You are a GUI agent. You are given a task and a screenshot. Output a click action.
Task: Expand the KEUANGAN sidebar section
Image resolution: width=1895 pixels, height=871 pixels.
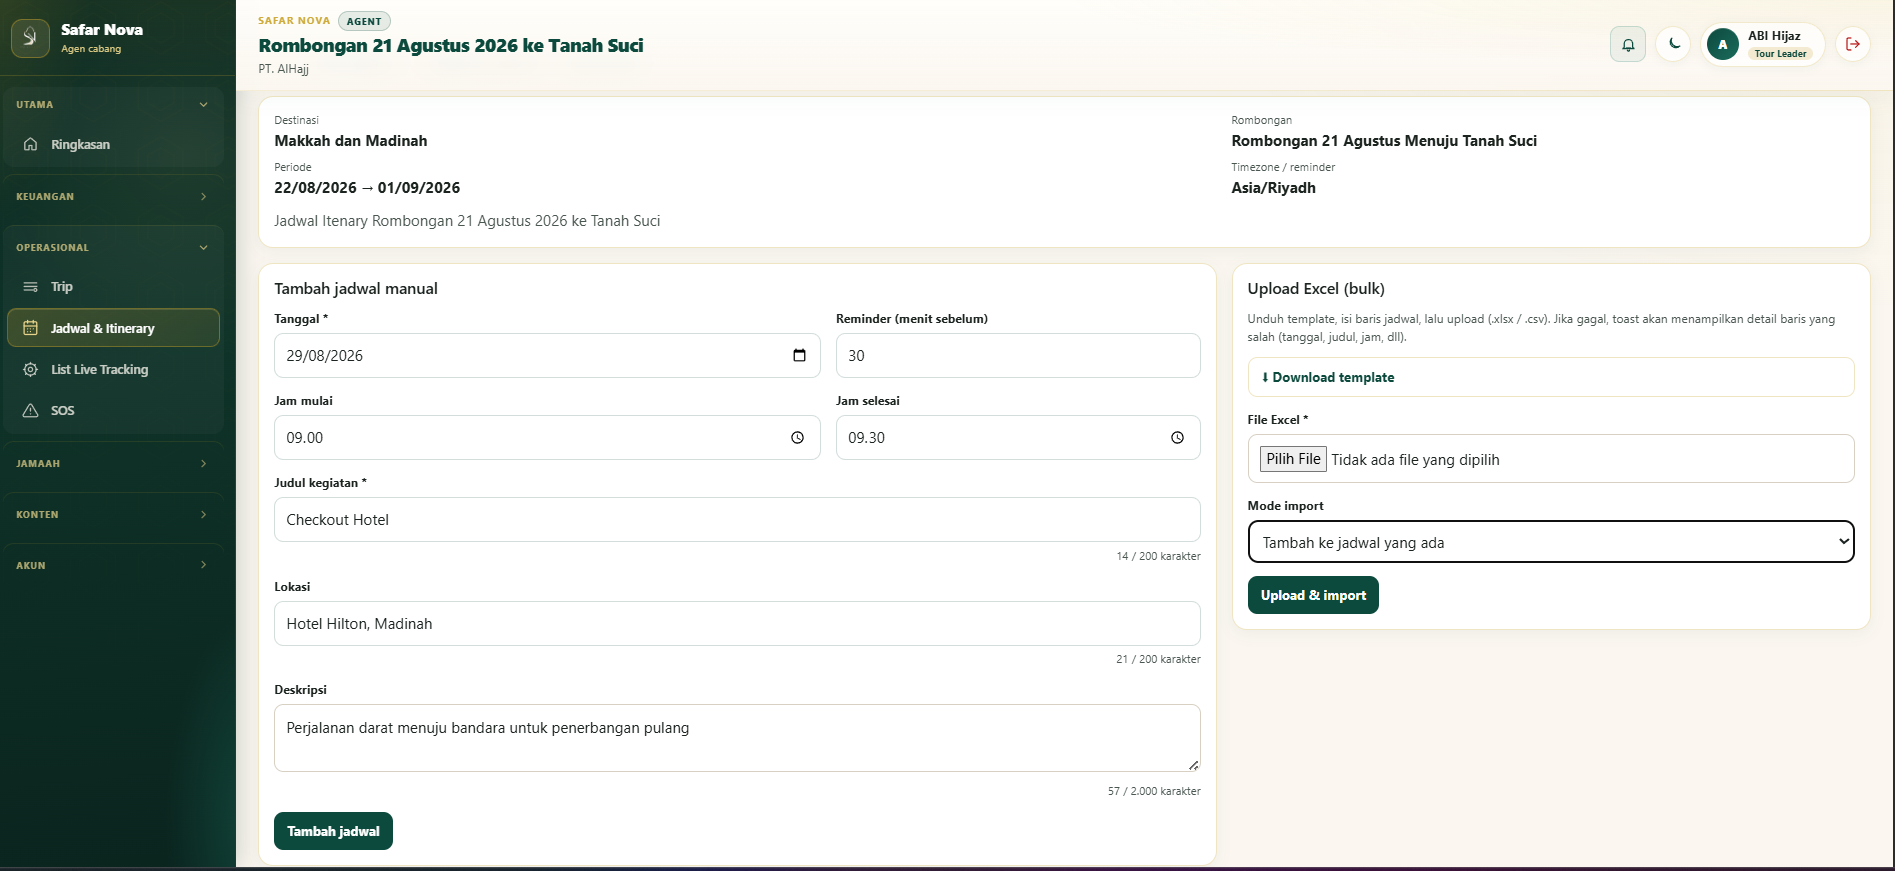coord(113,197)
